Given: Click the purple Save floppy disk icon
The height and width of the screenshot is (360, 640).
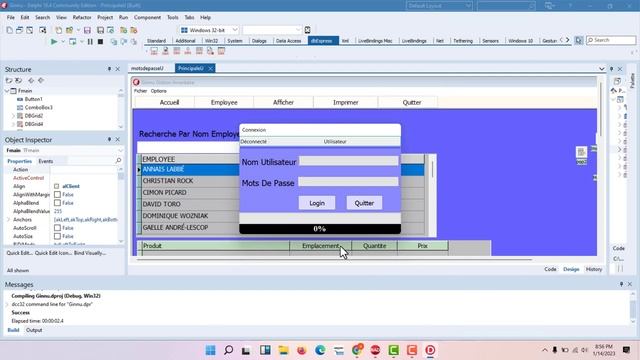Looking at the screenshot, I should coord(87,30).
